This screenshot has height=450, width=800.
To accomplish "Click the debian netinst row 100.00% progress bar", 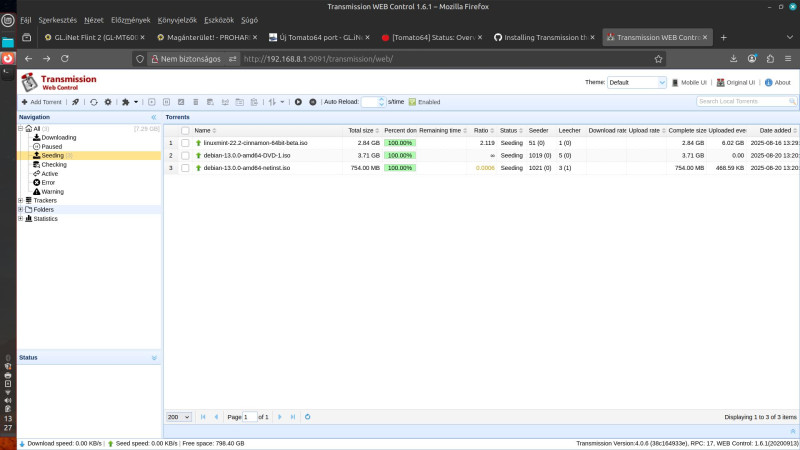I will (400, 168).
